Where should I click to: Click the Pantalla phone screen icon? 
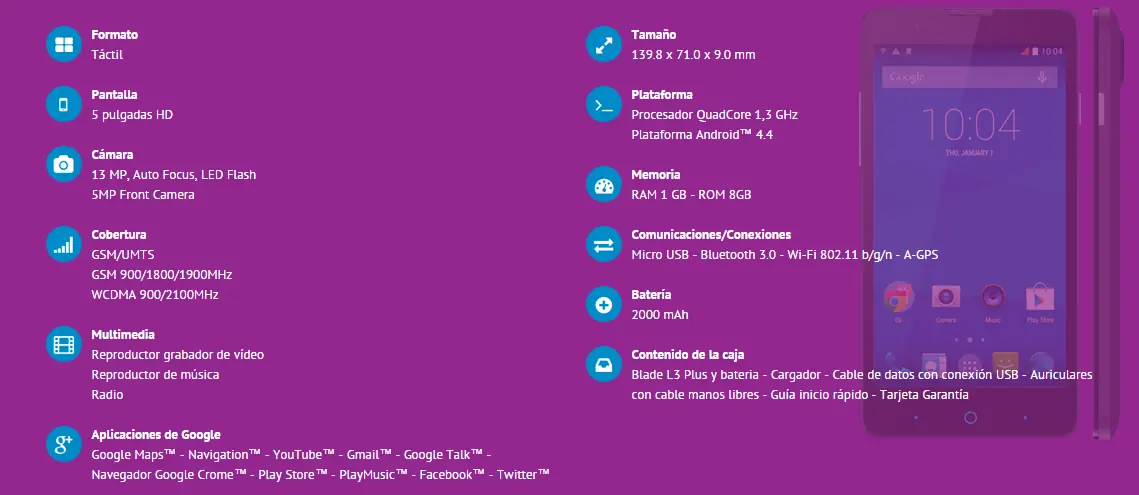64,105
